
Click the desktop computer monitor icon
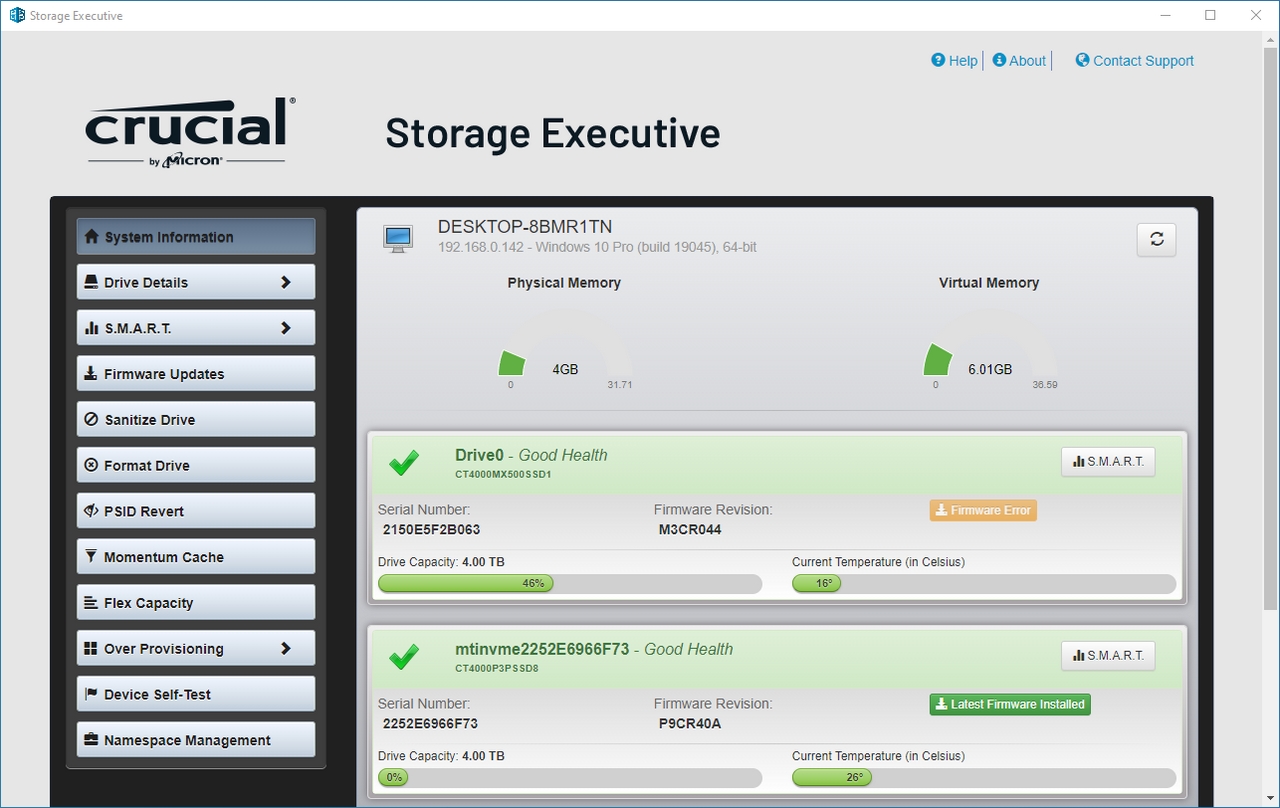click(x=398, y=238)
